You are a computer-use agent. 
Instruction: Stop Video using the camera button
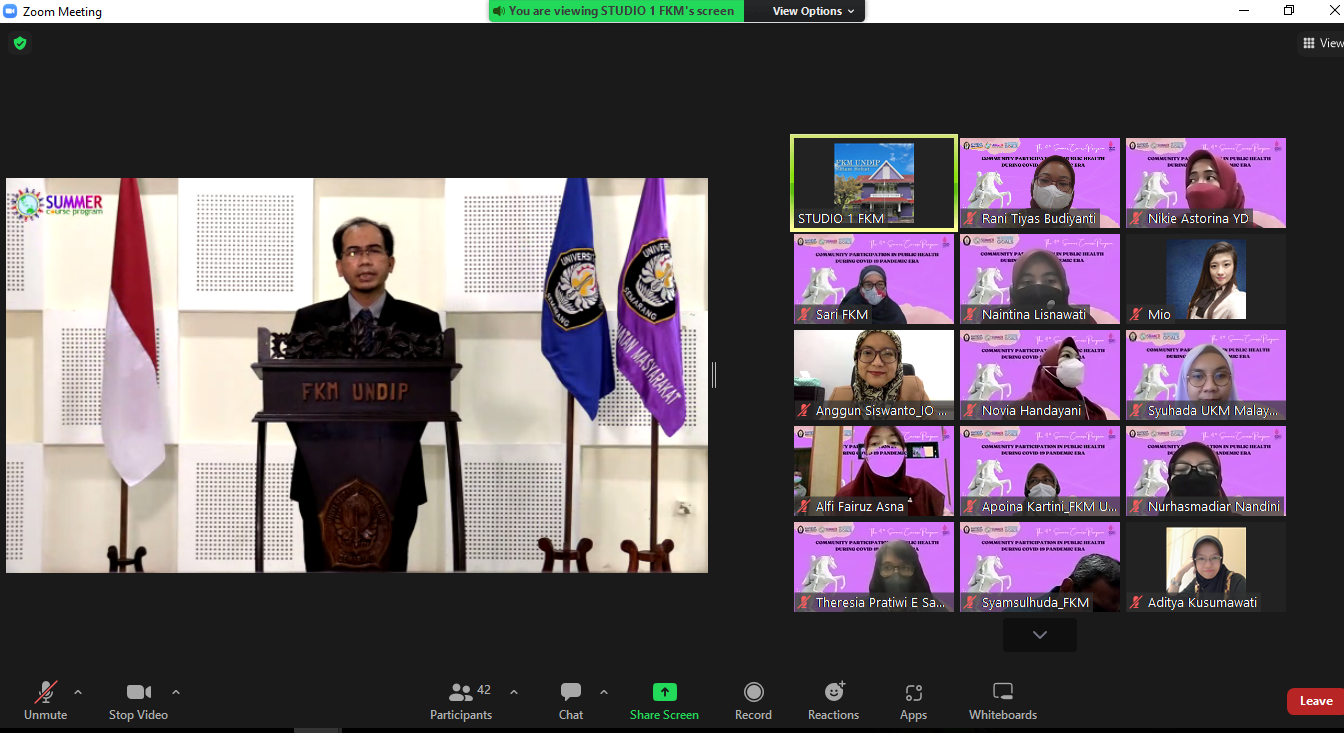[x=138, y=699]
